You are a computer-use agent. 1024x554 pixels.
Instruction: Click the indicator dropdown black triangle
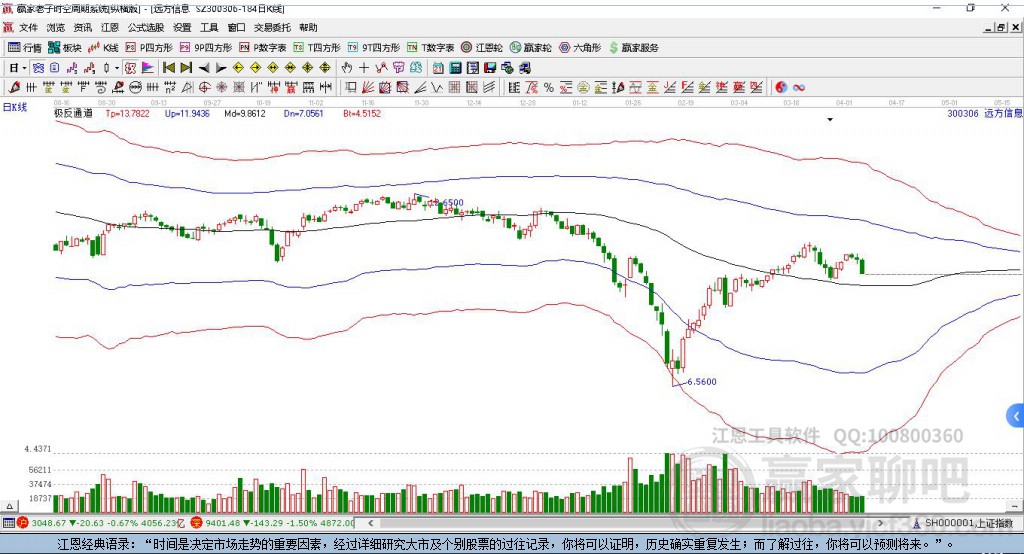click(830, 120)
